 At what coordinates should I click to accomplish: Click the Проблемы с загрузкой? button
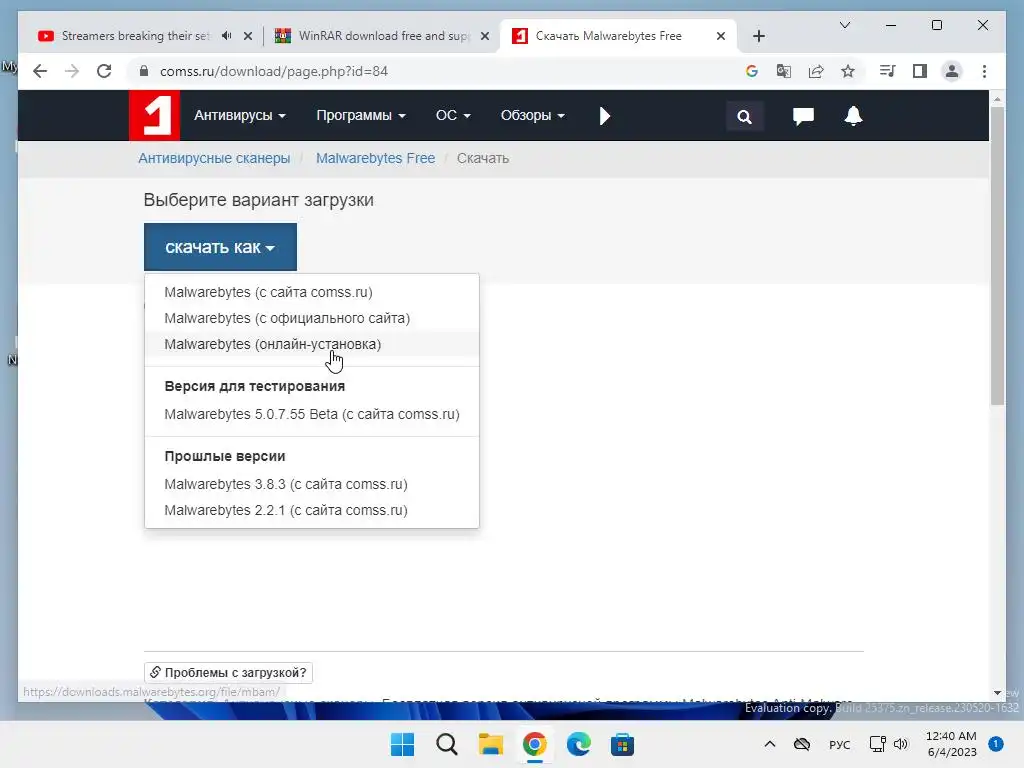click(x=228, y=673)
